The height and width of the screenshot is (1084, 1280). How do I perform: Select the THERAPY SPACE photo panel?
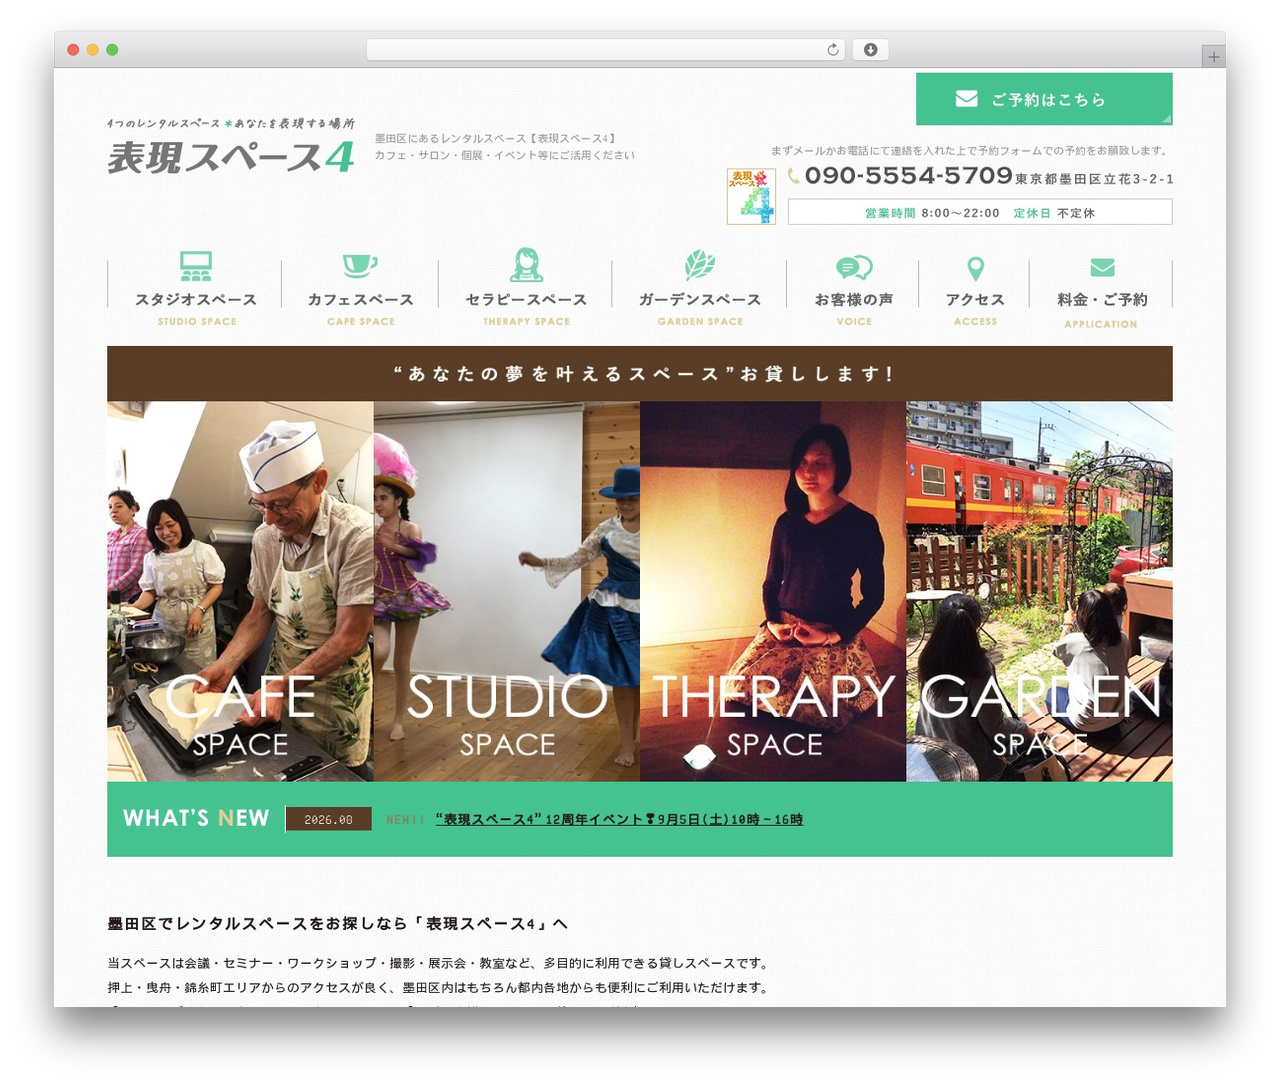coord(773,591)
